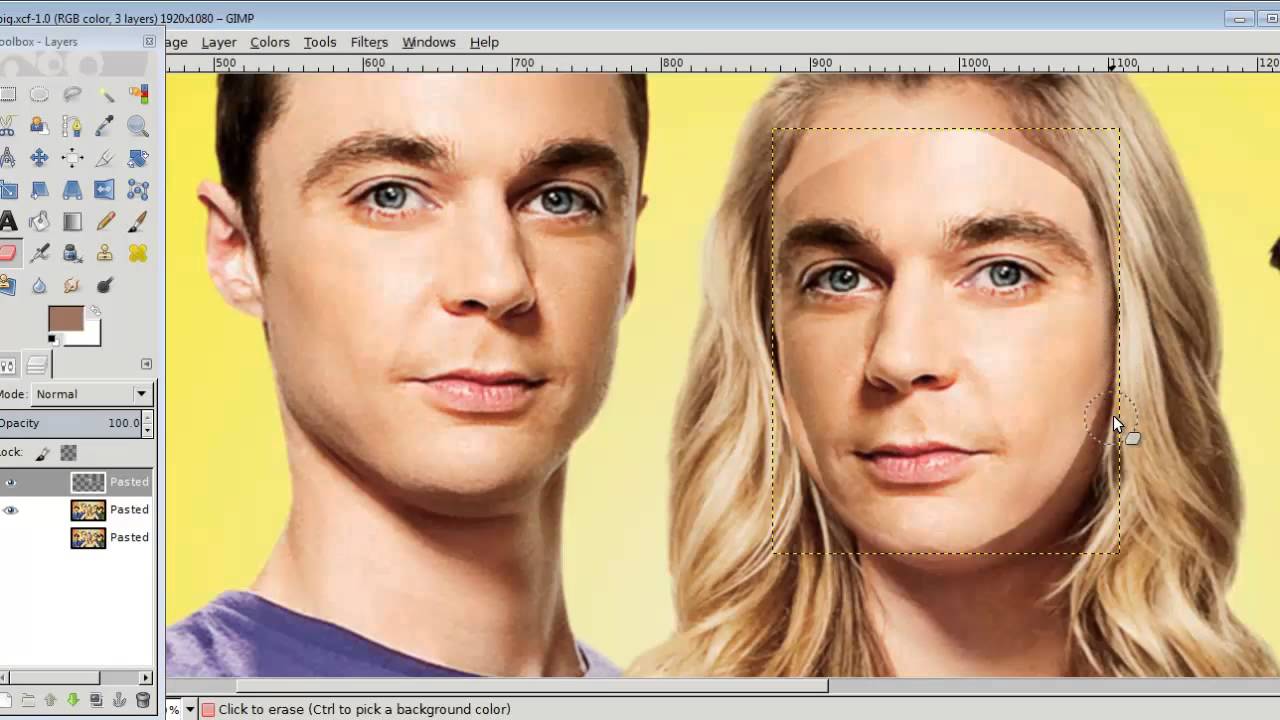This screenshot has height=720, width=1280.
Task: Open the Tools menu
Action: tap(320, 42)
